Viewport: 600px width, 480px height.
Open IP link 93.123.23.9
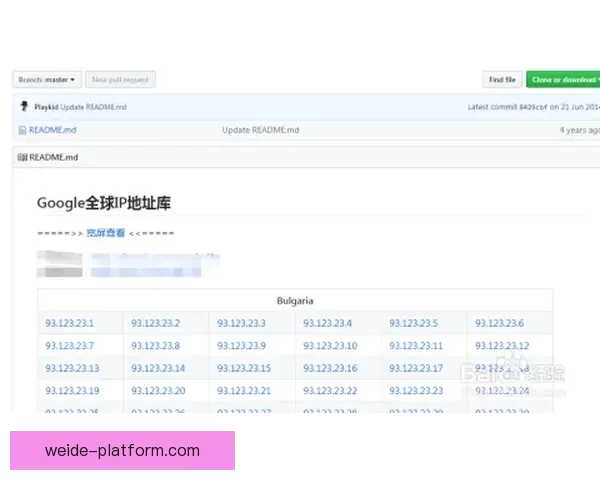241,346
